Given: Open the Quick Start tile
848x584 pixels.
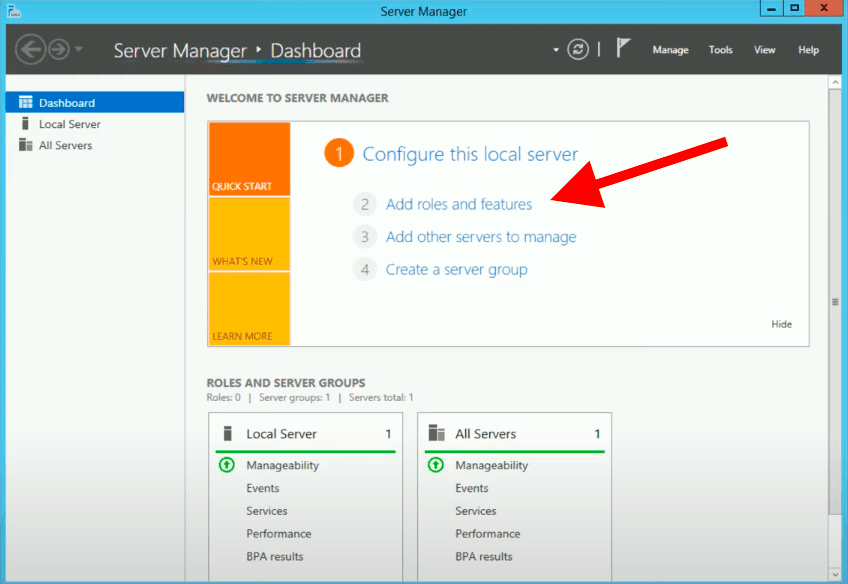Looking at the screenshot, I should coord(249,159).
